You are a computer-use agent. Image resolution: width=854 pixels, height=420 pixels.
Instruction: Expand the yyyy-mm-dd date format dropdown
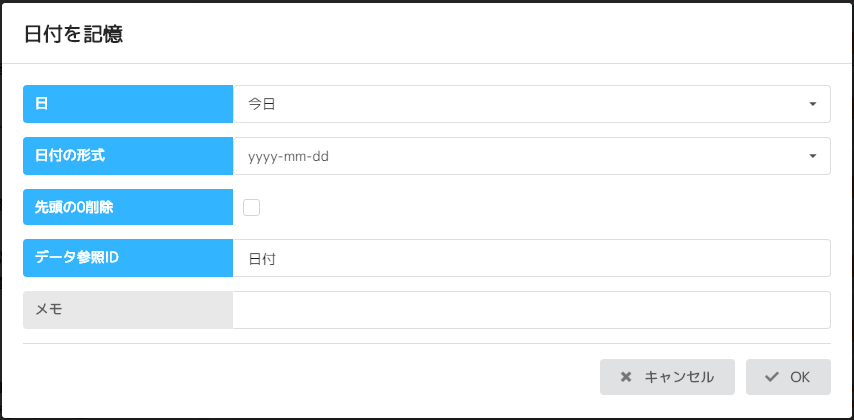pos(531,156)
